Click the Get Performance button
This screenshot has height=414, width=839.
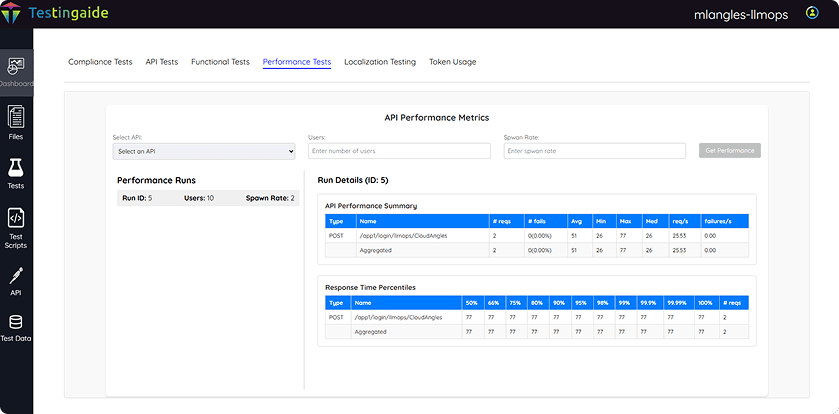tap(730, 151)
